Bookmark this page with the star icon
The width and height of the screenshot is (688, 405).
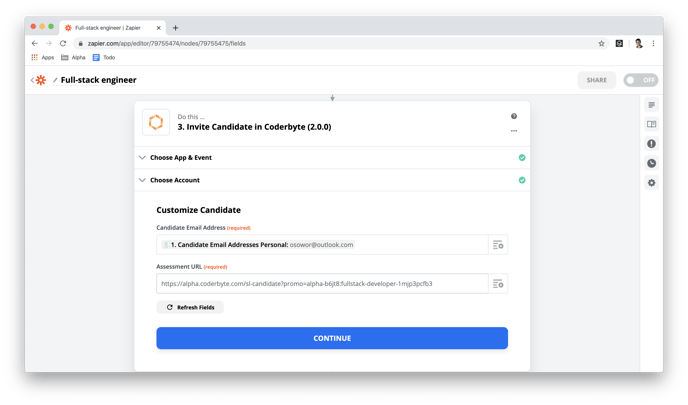601,43
